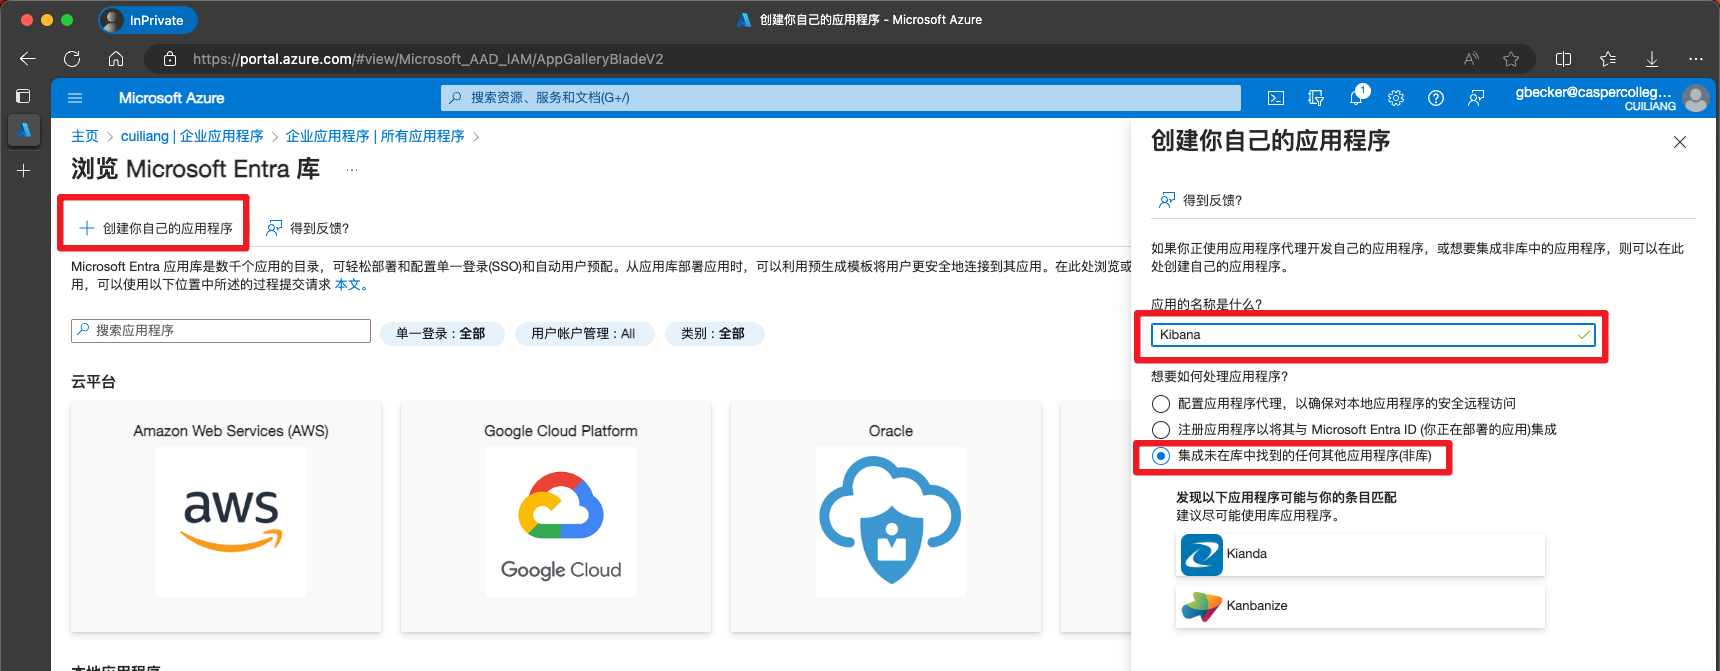The image size is (1720, 671).
Task: Open the tab actions icon in sidebar
Action: click(23, 96)
